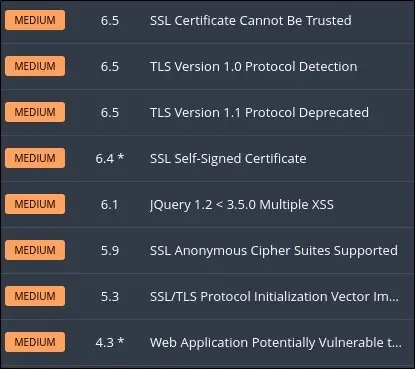Image resolution: width=415 pixels, height=369 pixels.
Task: Click MEDIUM badge for Web Application row
Action: tap(35, 342)
